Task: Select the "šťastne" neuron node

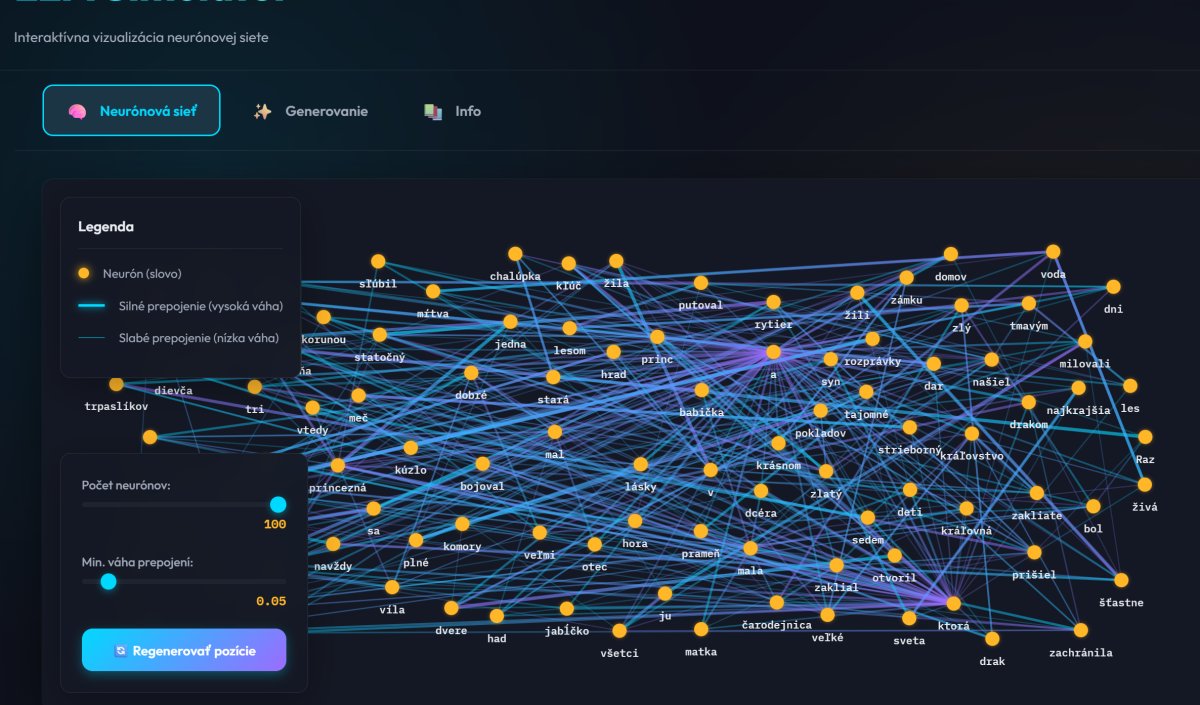Action: point(1121,580)
